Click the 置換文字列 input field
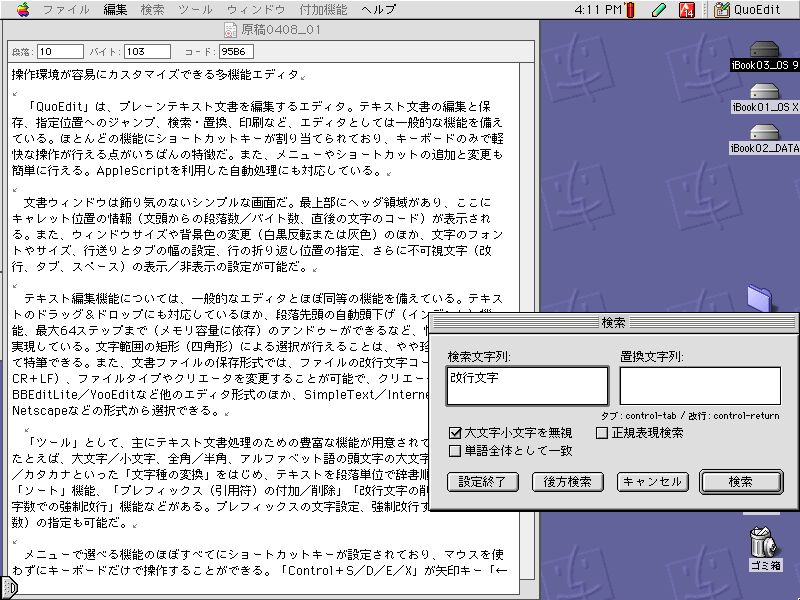This screenshot has width=800, height=600. (699, 385)
